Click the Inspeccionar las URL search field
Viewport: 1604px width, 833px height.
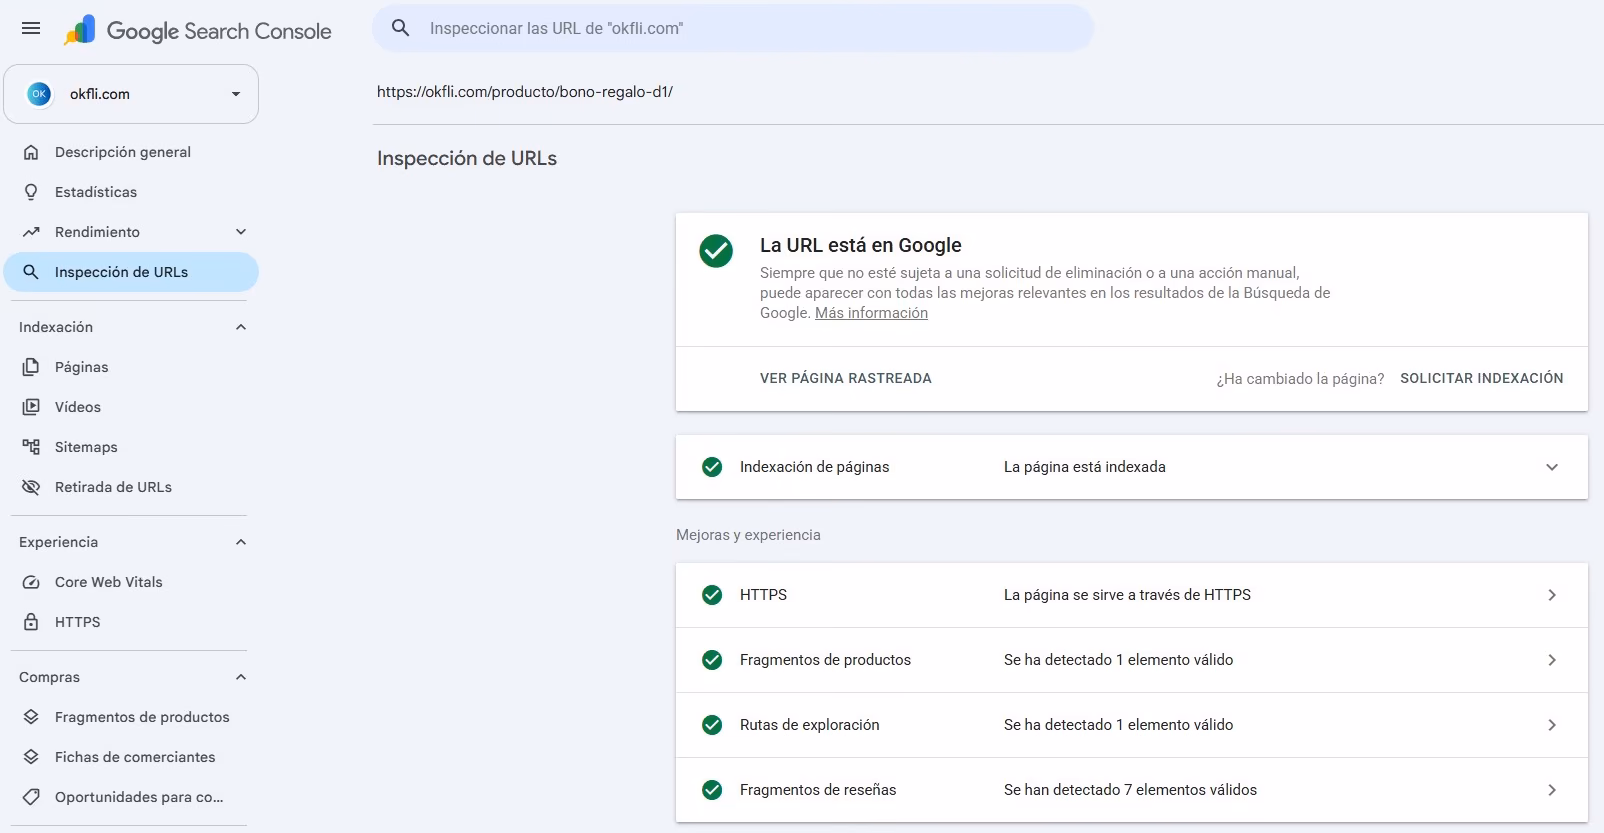click(x=733, y=28)
